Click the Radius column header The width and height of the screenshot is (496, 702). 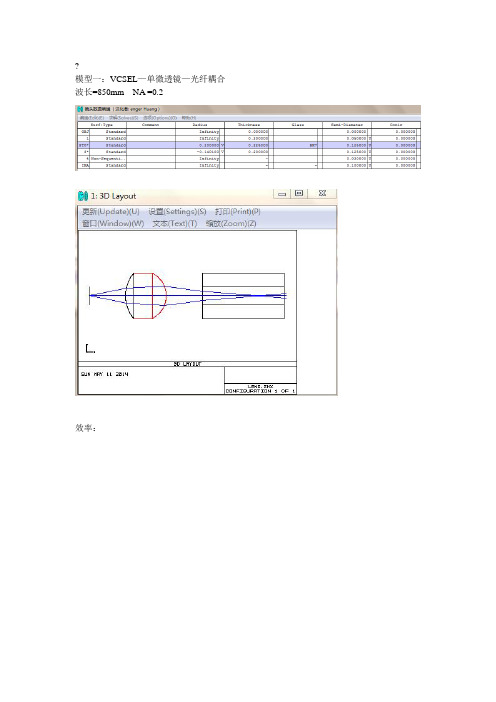click(200, 125)
